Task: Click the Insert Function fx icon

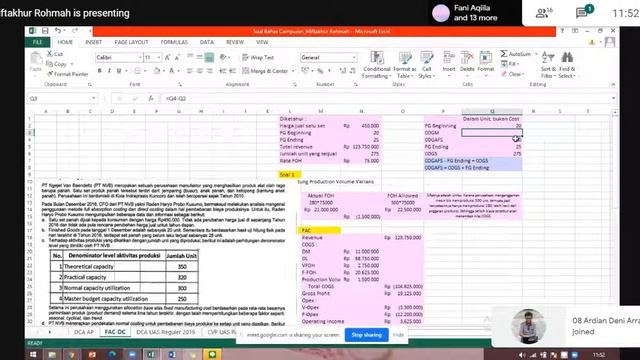Action: [151, 98]
